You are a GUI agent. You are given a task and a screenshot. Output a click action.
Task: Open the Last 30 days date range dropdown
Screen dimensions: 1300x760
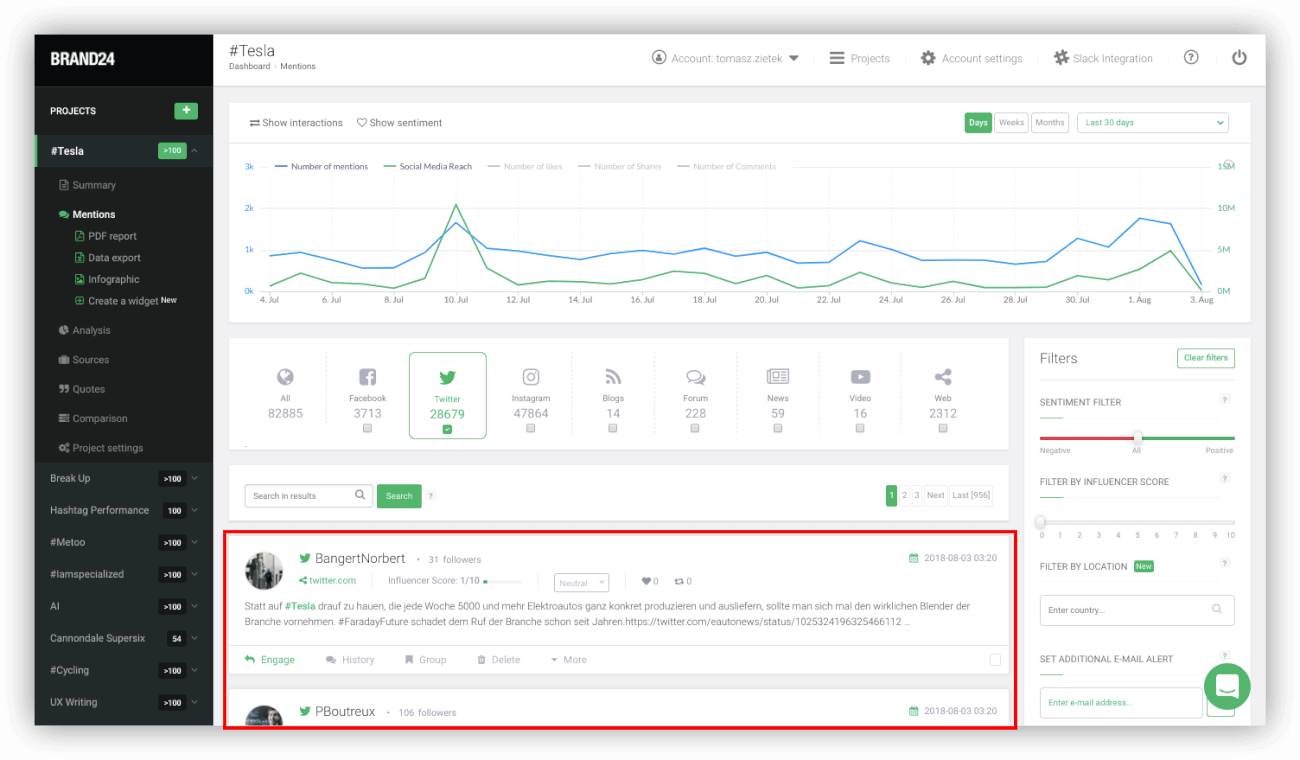(1152, 122)
